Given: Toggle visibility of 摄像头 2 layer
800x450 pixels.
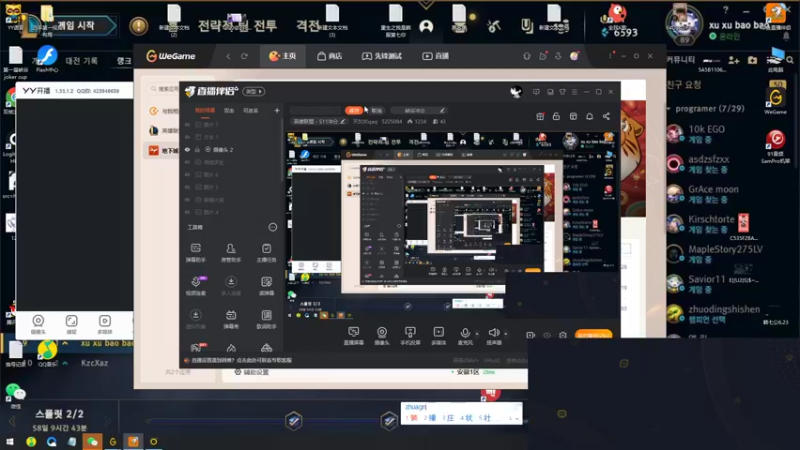Looking at the screenshot, I should pos(187,149).
